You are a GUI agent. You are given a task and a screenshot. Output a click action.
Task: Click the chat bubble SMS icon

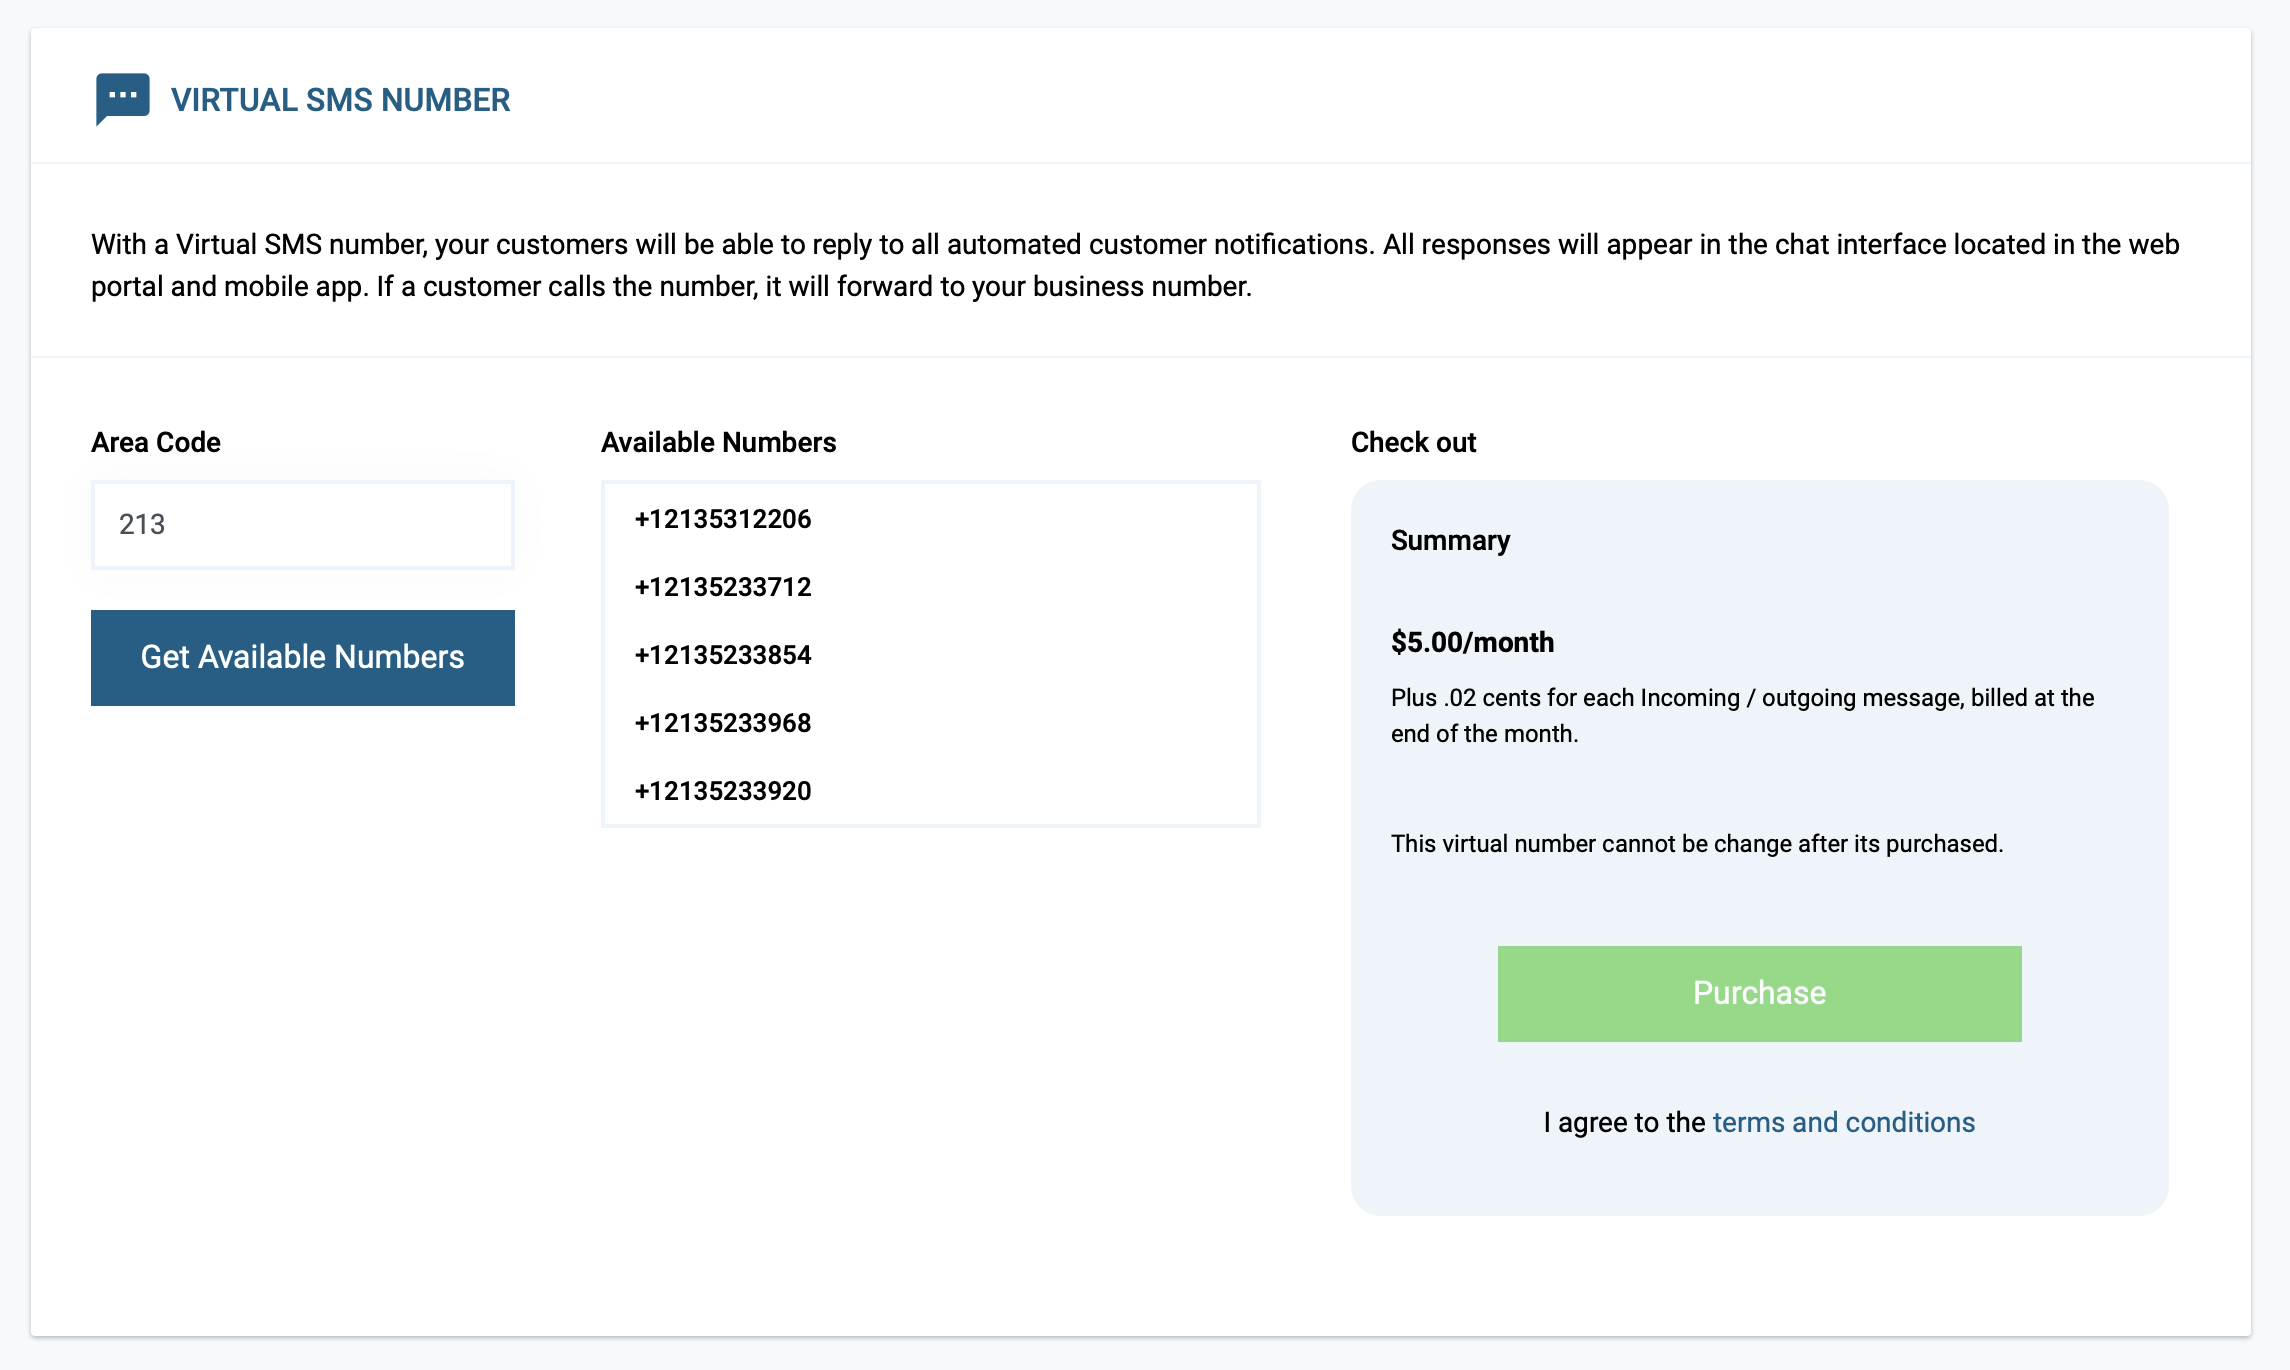[x=122, y=99]
